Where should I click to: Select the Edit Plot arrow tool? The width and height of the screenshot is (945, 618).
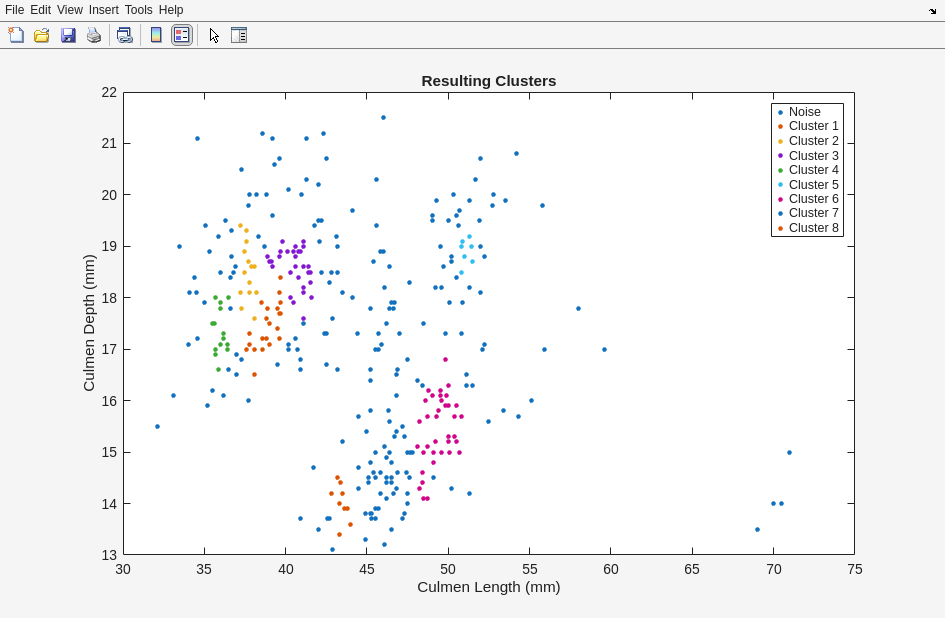click(x=214, y=35)
